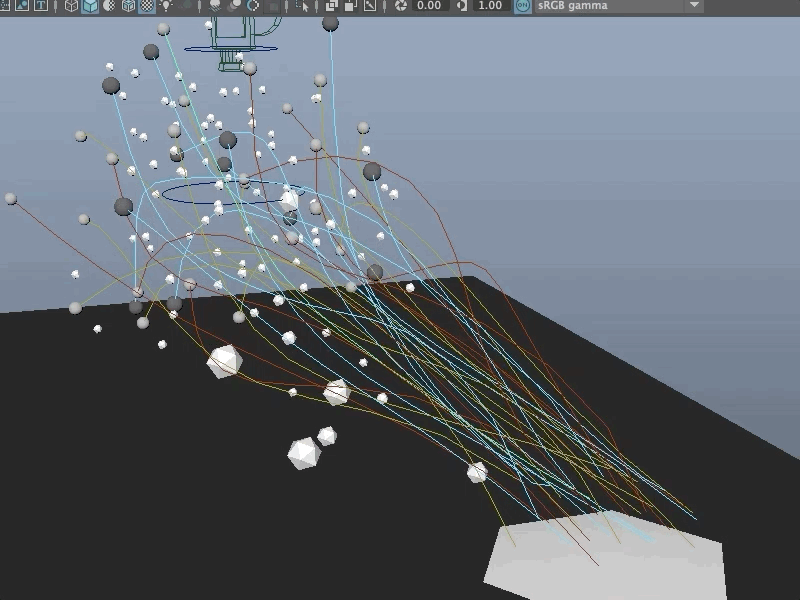Toggle X-Ray Active Components icon

[351, 6]
